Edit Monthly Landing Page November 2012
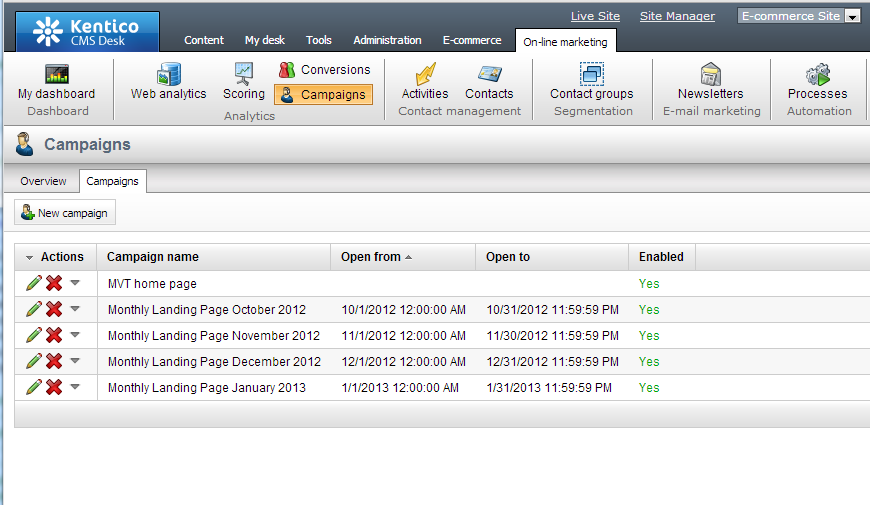This screenshot has width=870, height=505. point(34,335)
